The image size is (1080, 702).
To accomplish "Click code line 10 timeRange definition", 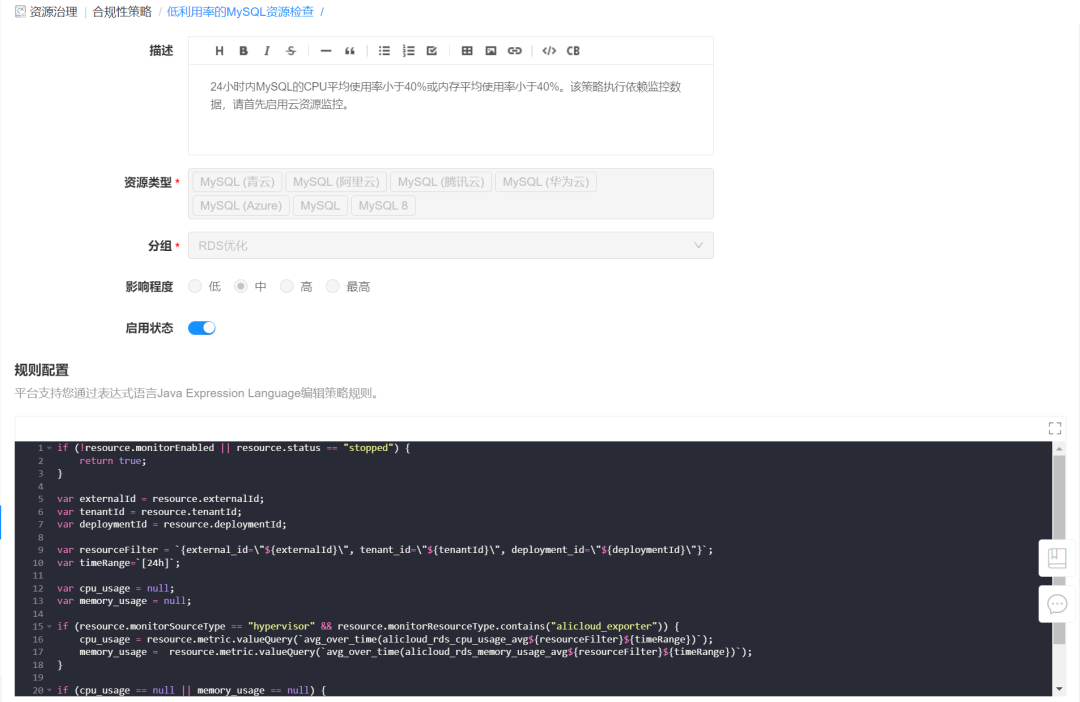I will click(x=118, y=563).
